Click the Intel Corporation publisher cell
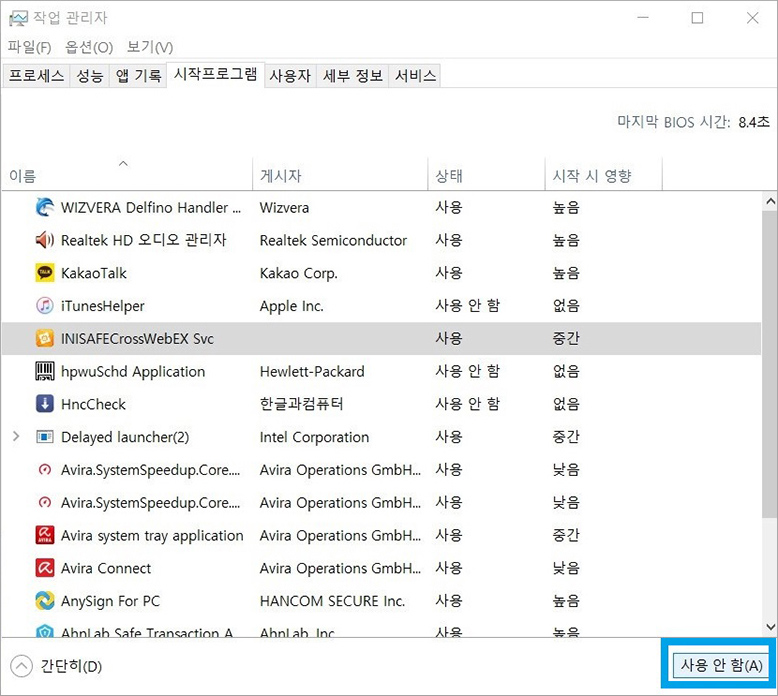This screenshot has width=778, height=696. pyautogui.click(x=315, y=437)
